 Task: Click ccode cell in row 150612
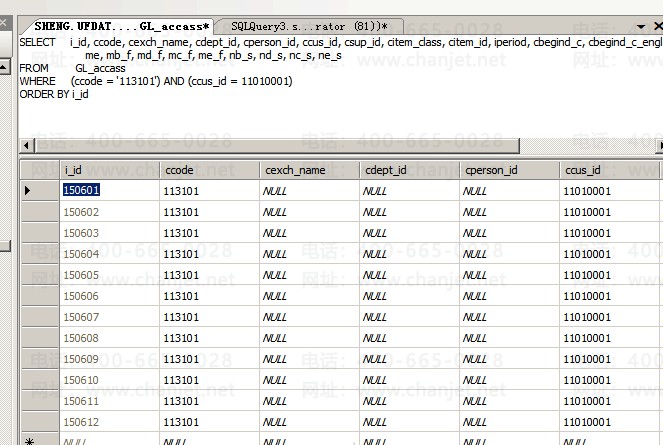click(x=209, y=422)
